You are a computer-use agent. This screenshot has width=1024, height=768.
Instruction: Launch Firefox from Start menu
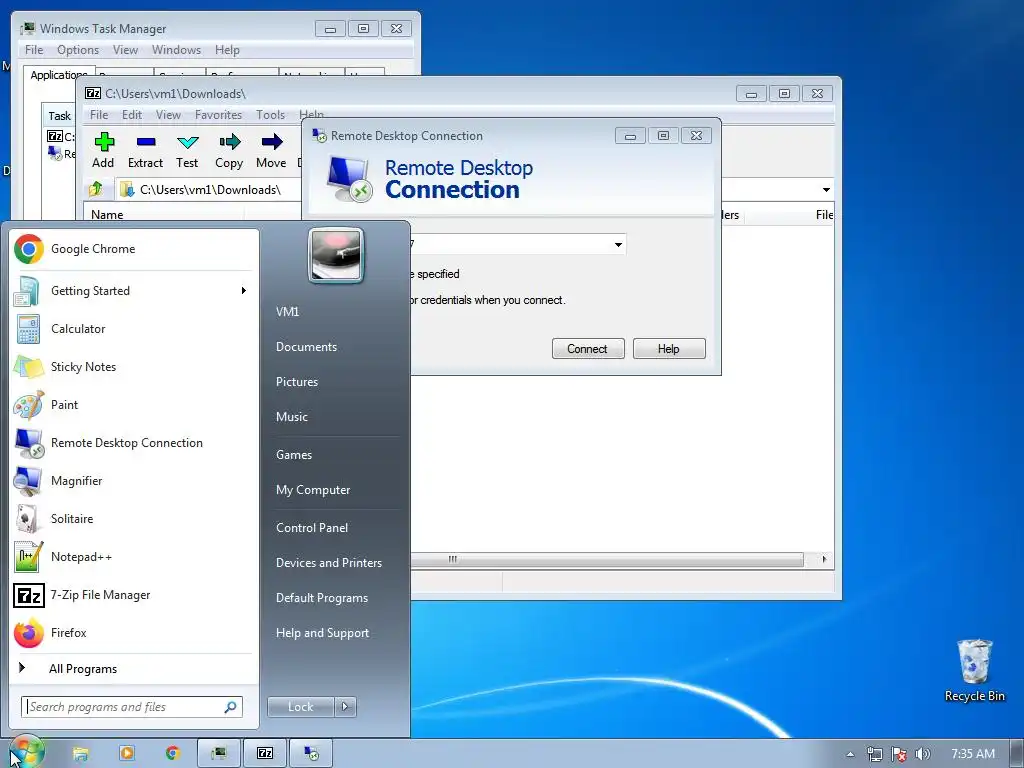(133, 633)
